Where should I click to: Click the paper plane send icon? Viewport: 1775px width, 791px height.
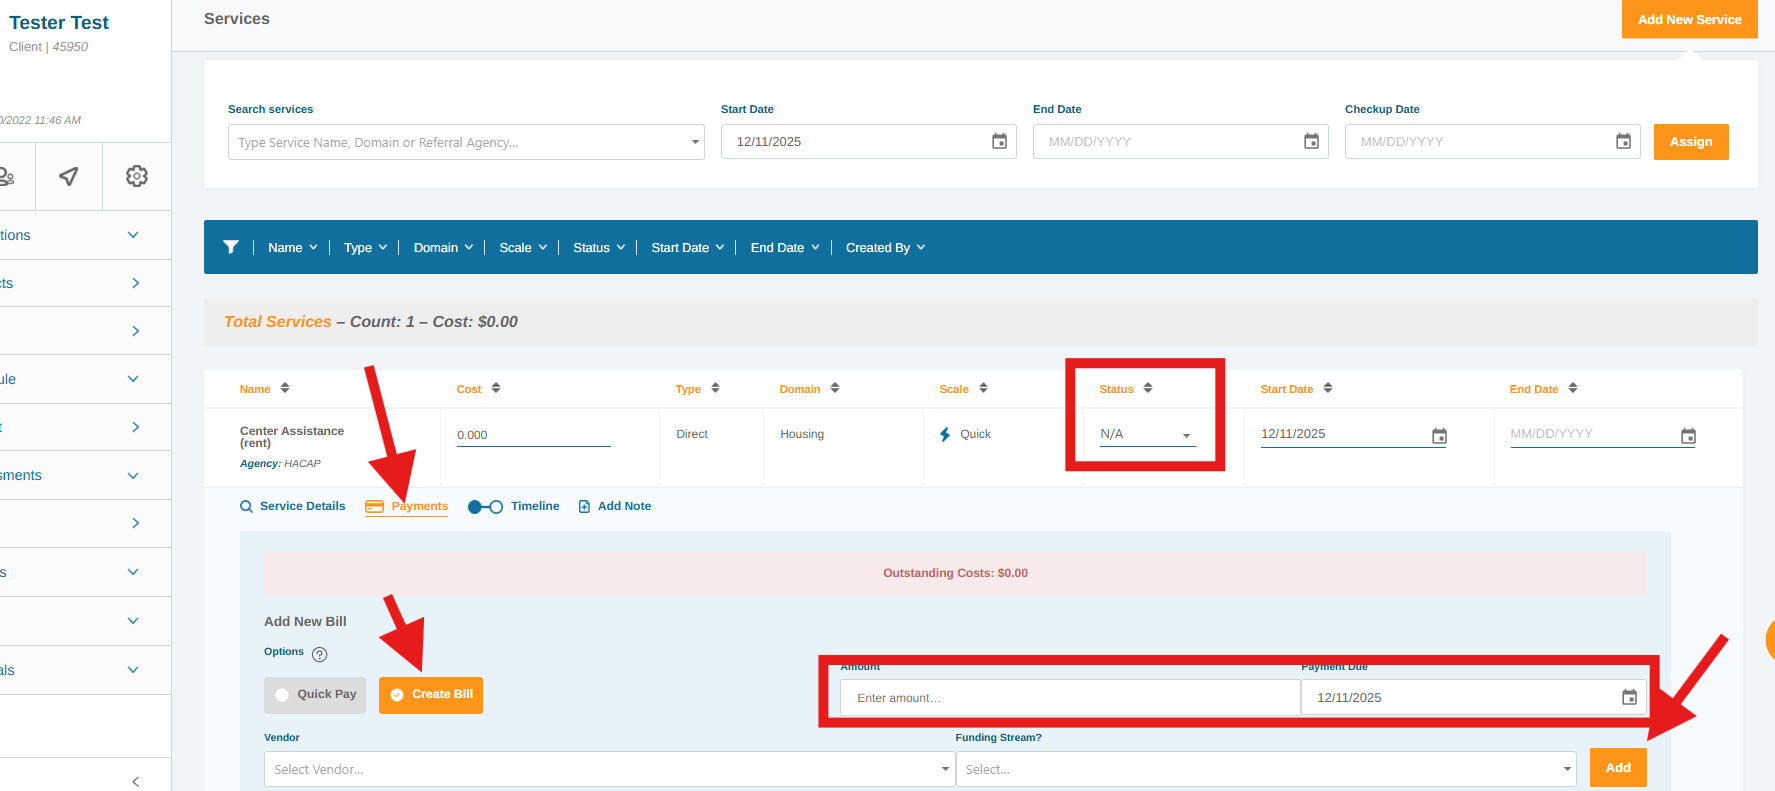[x=68, y=176]
